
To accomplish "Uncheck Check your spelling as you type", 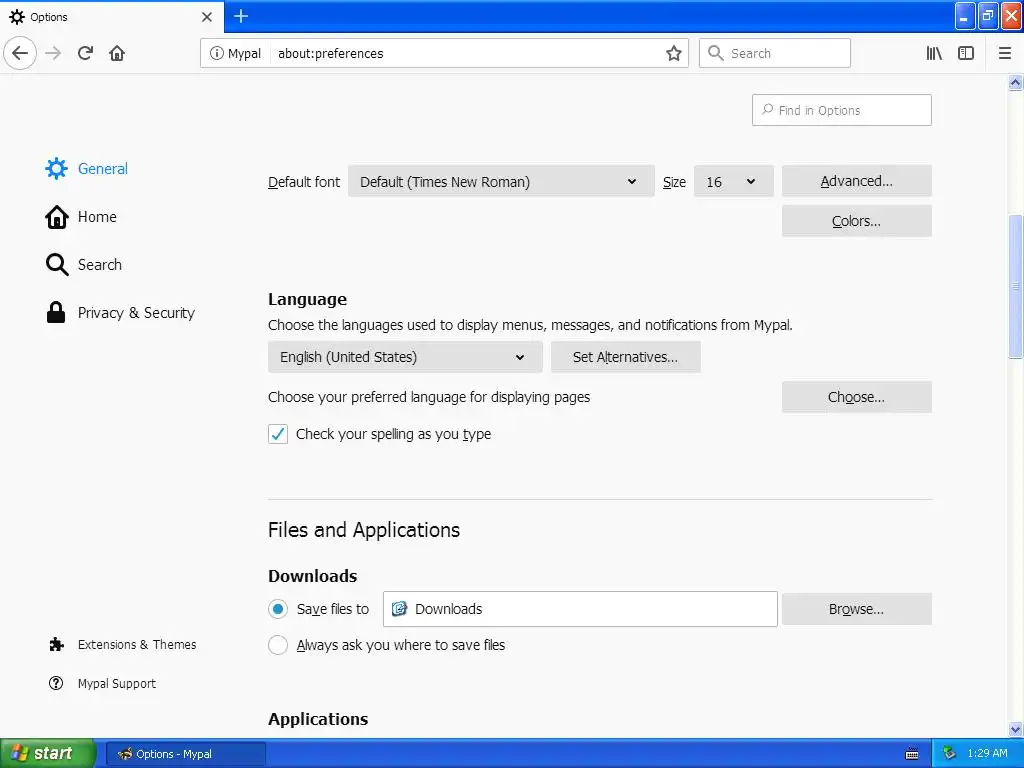I will coord(278,434).
